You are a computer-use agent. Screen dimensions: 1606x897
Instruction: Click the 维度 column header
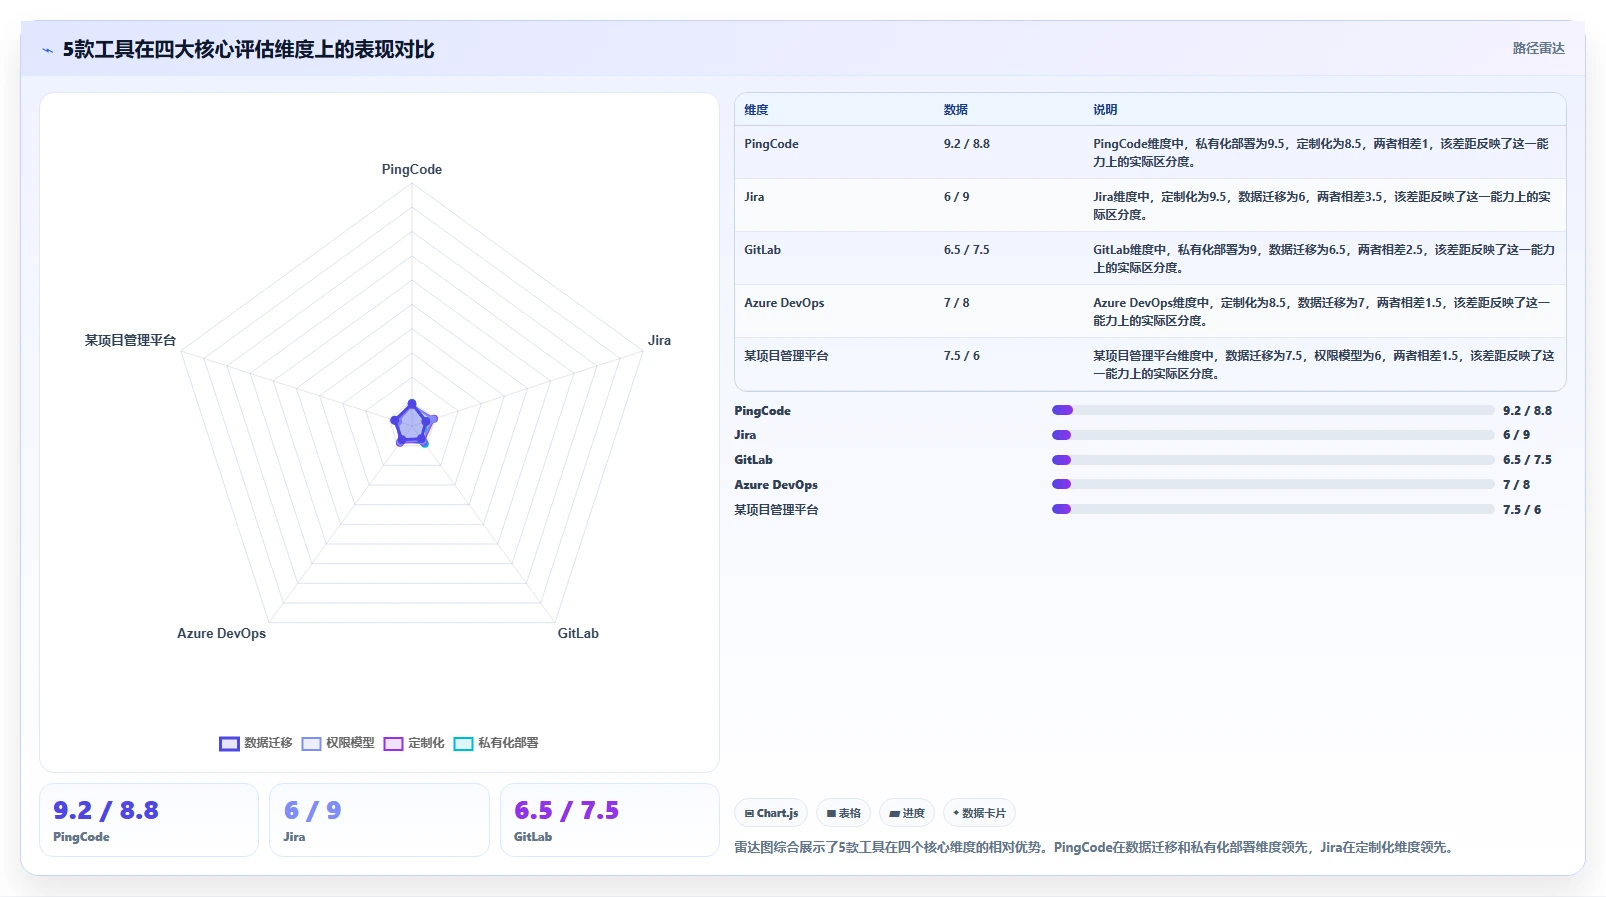(756, 110)
